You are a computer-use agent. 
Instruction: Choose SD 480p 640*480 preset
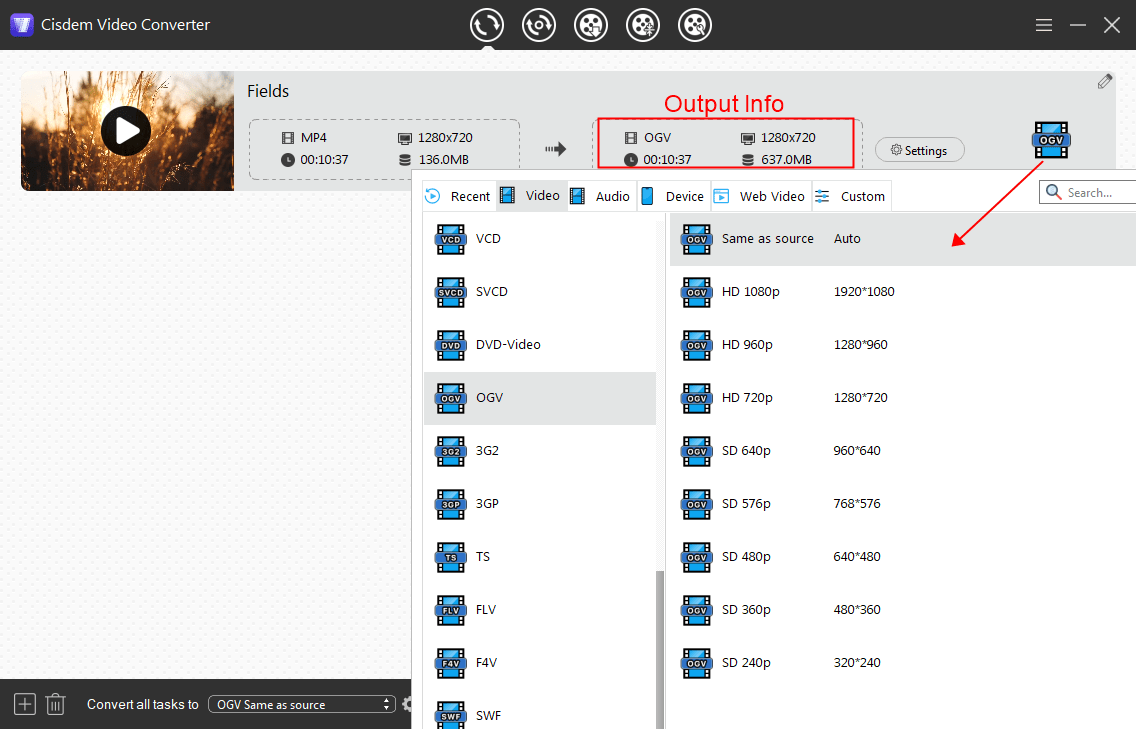tap(903, 557)
